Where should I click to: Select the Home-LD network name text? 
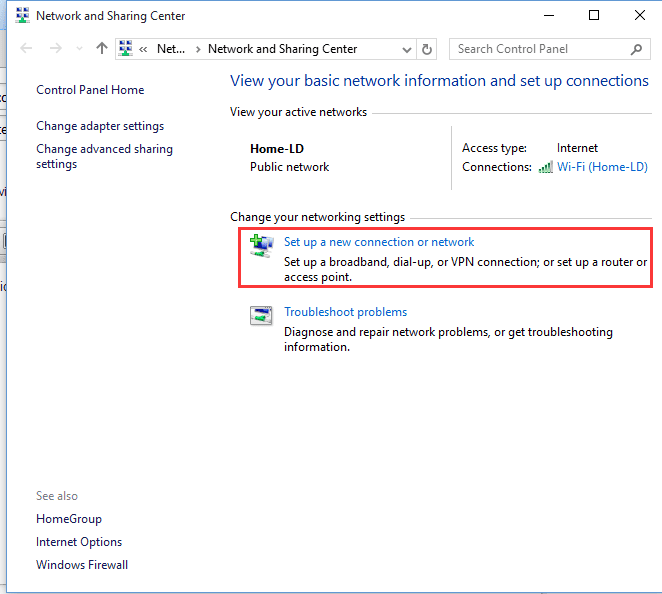(x=277, y=149)
